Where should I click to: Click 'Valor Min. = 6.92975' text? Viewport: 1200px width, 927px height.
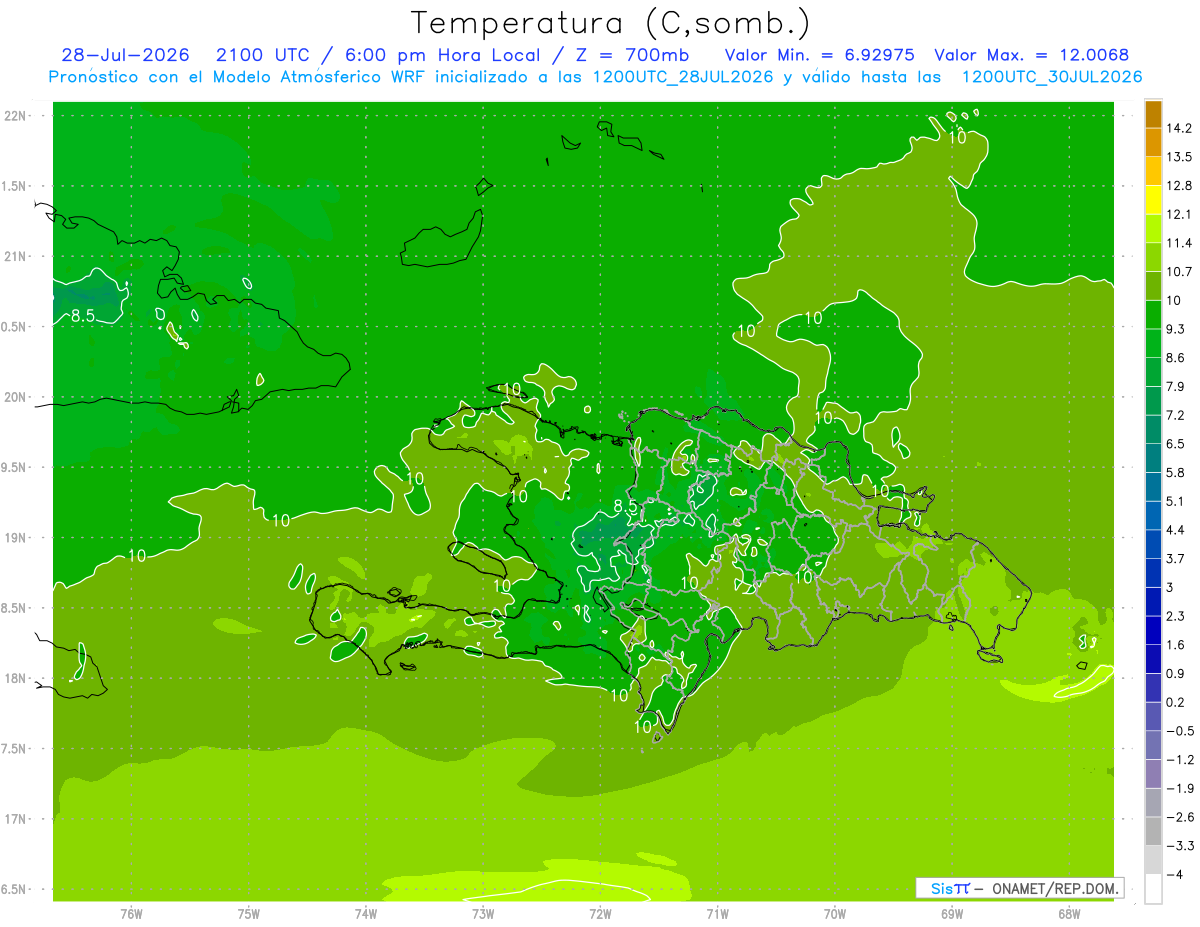coord(819,55)
